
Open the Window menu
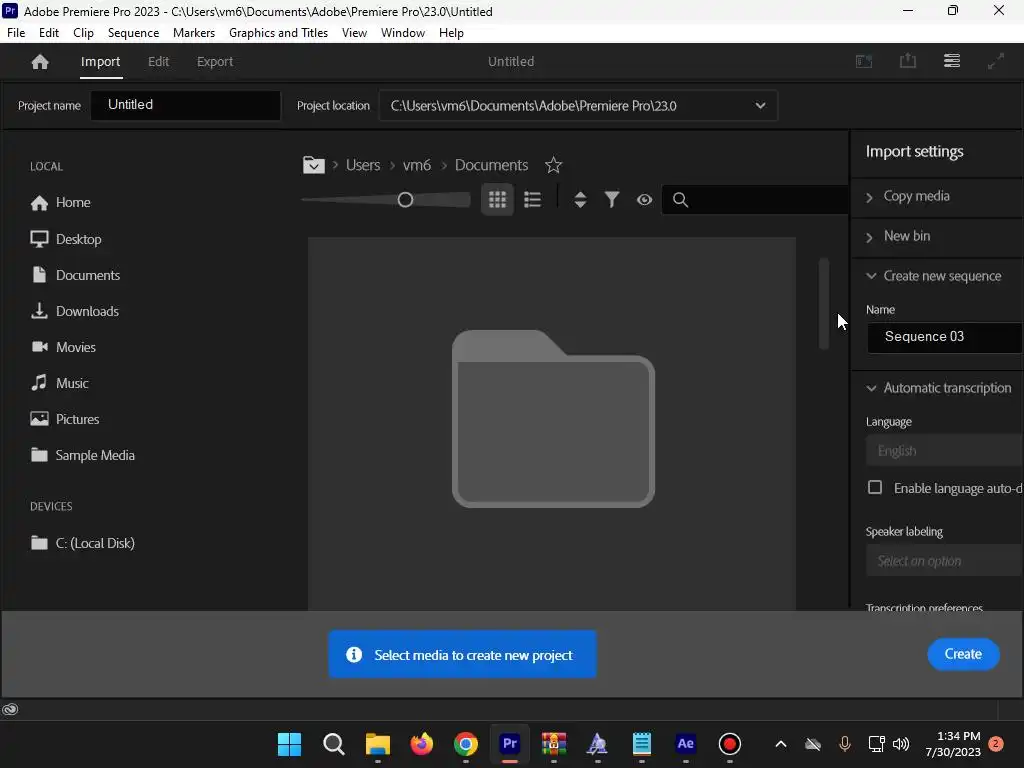pyautogui.click(x=403, y=33)
